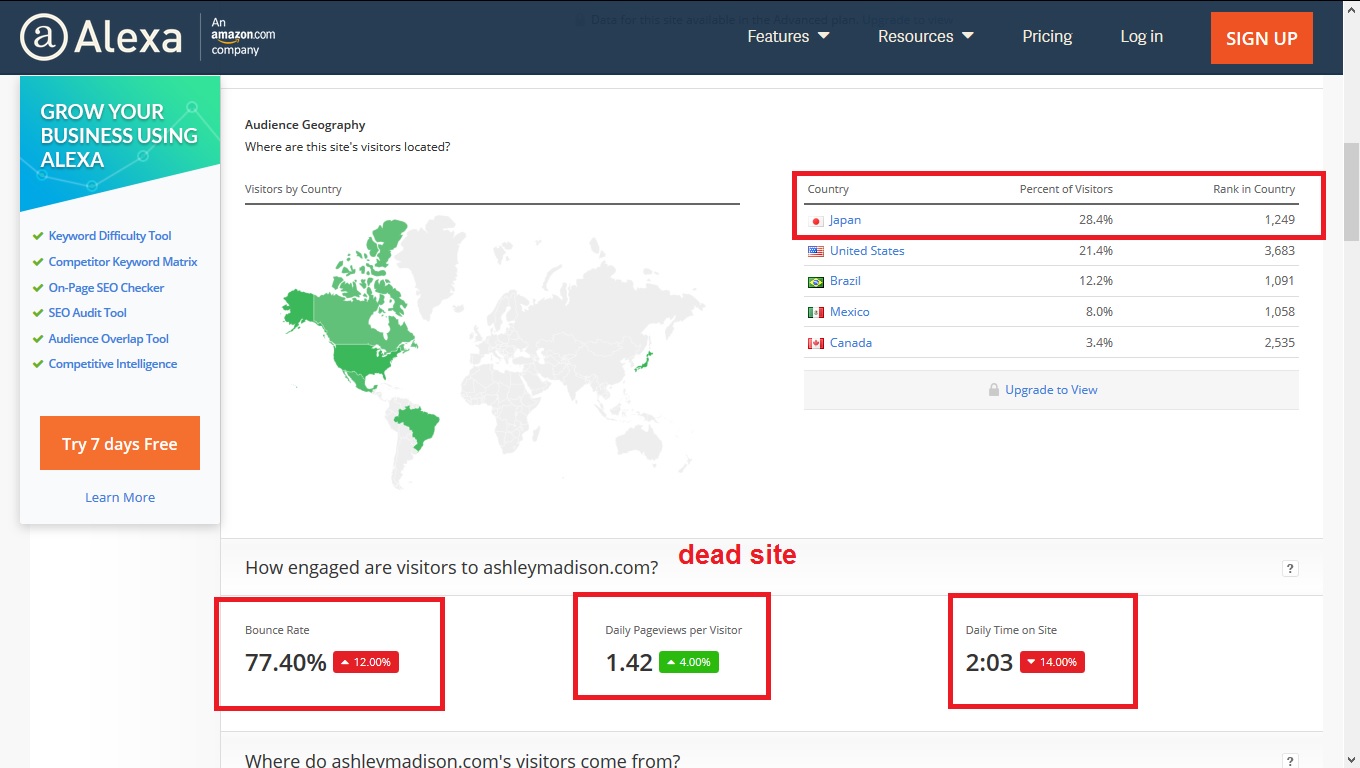Click the Try 7 days Free button

[x=120, y=443]
